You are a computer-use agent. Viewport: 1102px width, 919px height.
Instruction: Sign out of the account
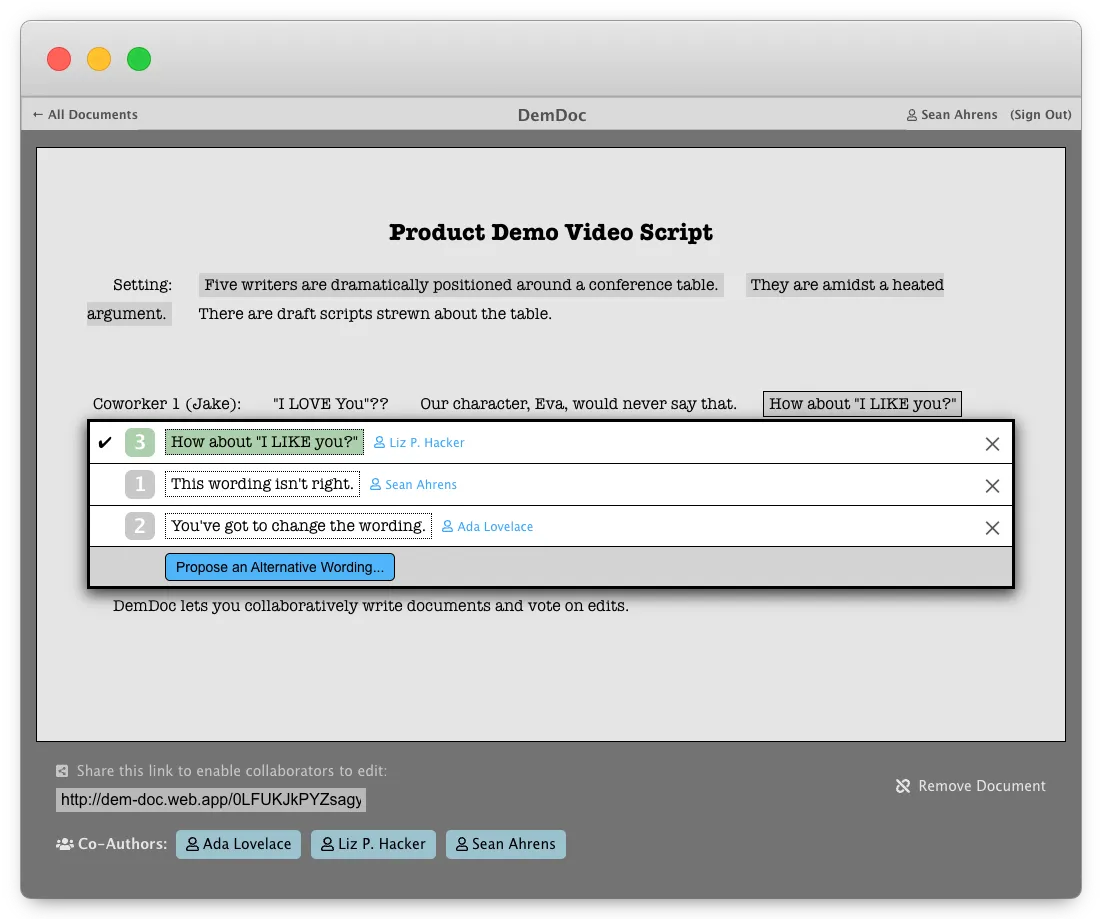[x=1040, y=115]
